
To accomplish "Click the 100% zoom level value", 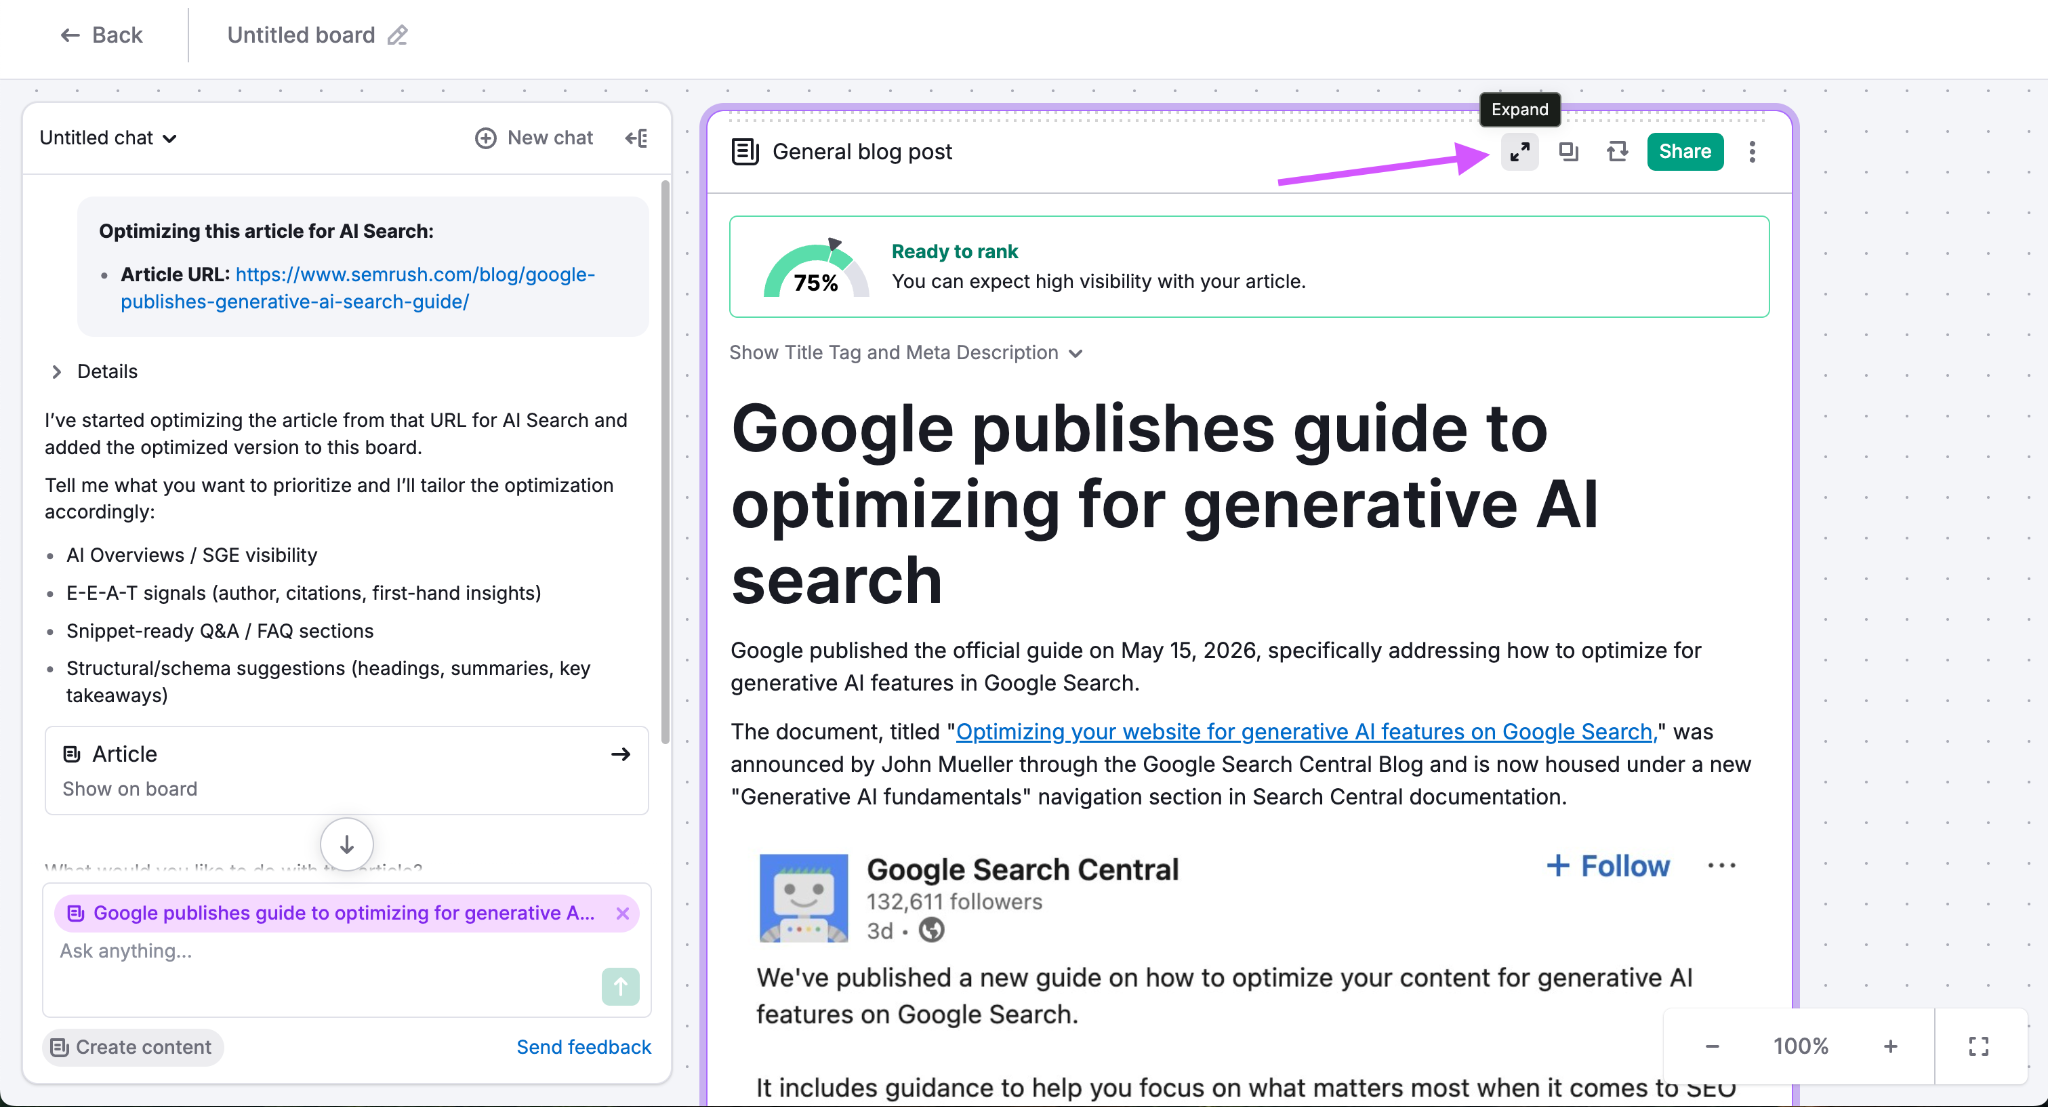I will (x=1800, y=1046).
